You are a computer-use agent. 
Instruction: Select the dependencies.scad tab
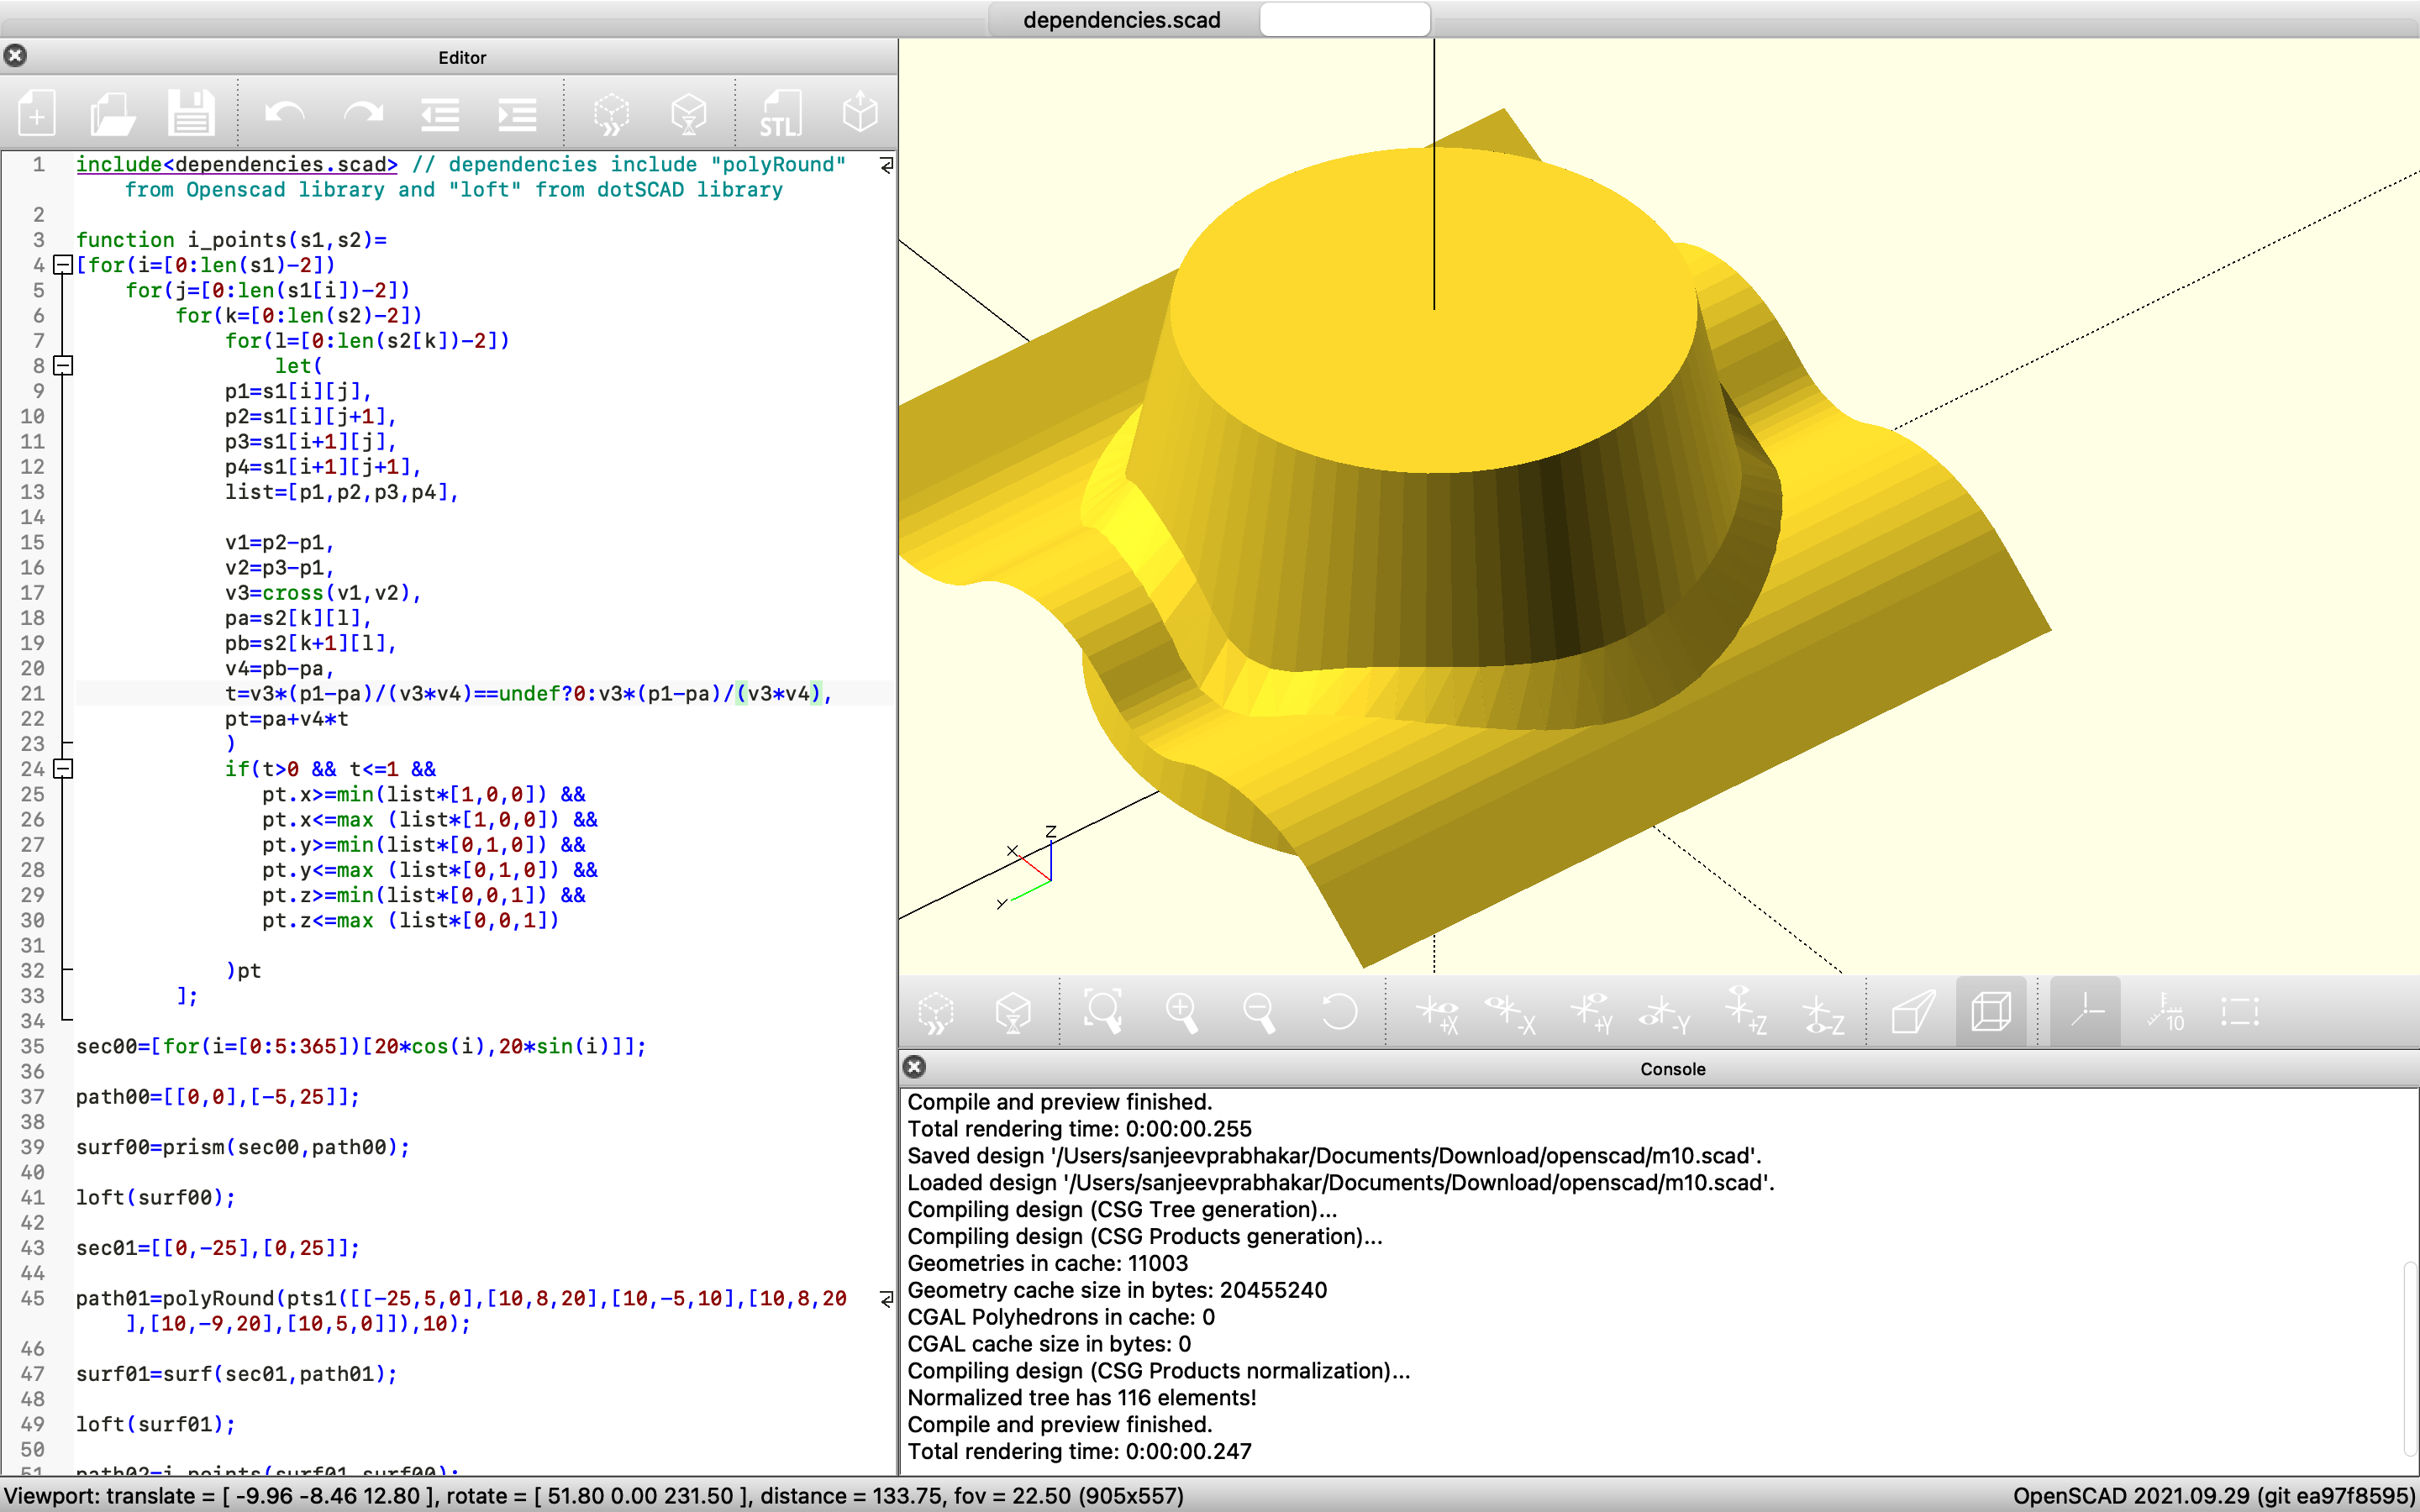[x=1121, y=20]
